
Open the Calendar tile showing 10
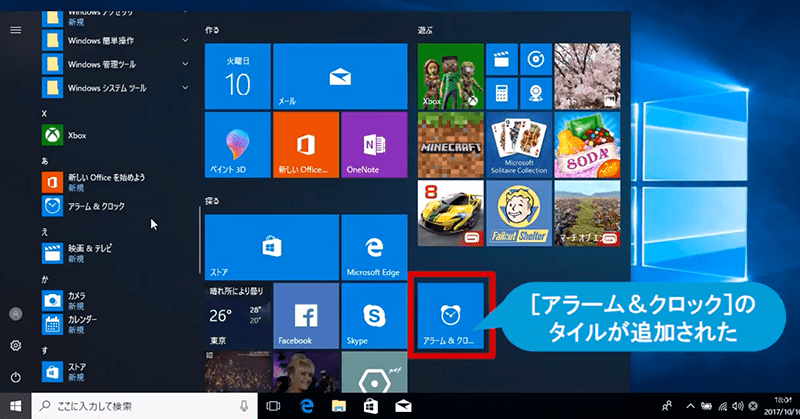point(238,76)
